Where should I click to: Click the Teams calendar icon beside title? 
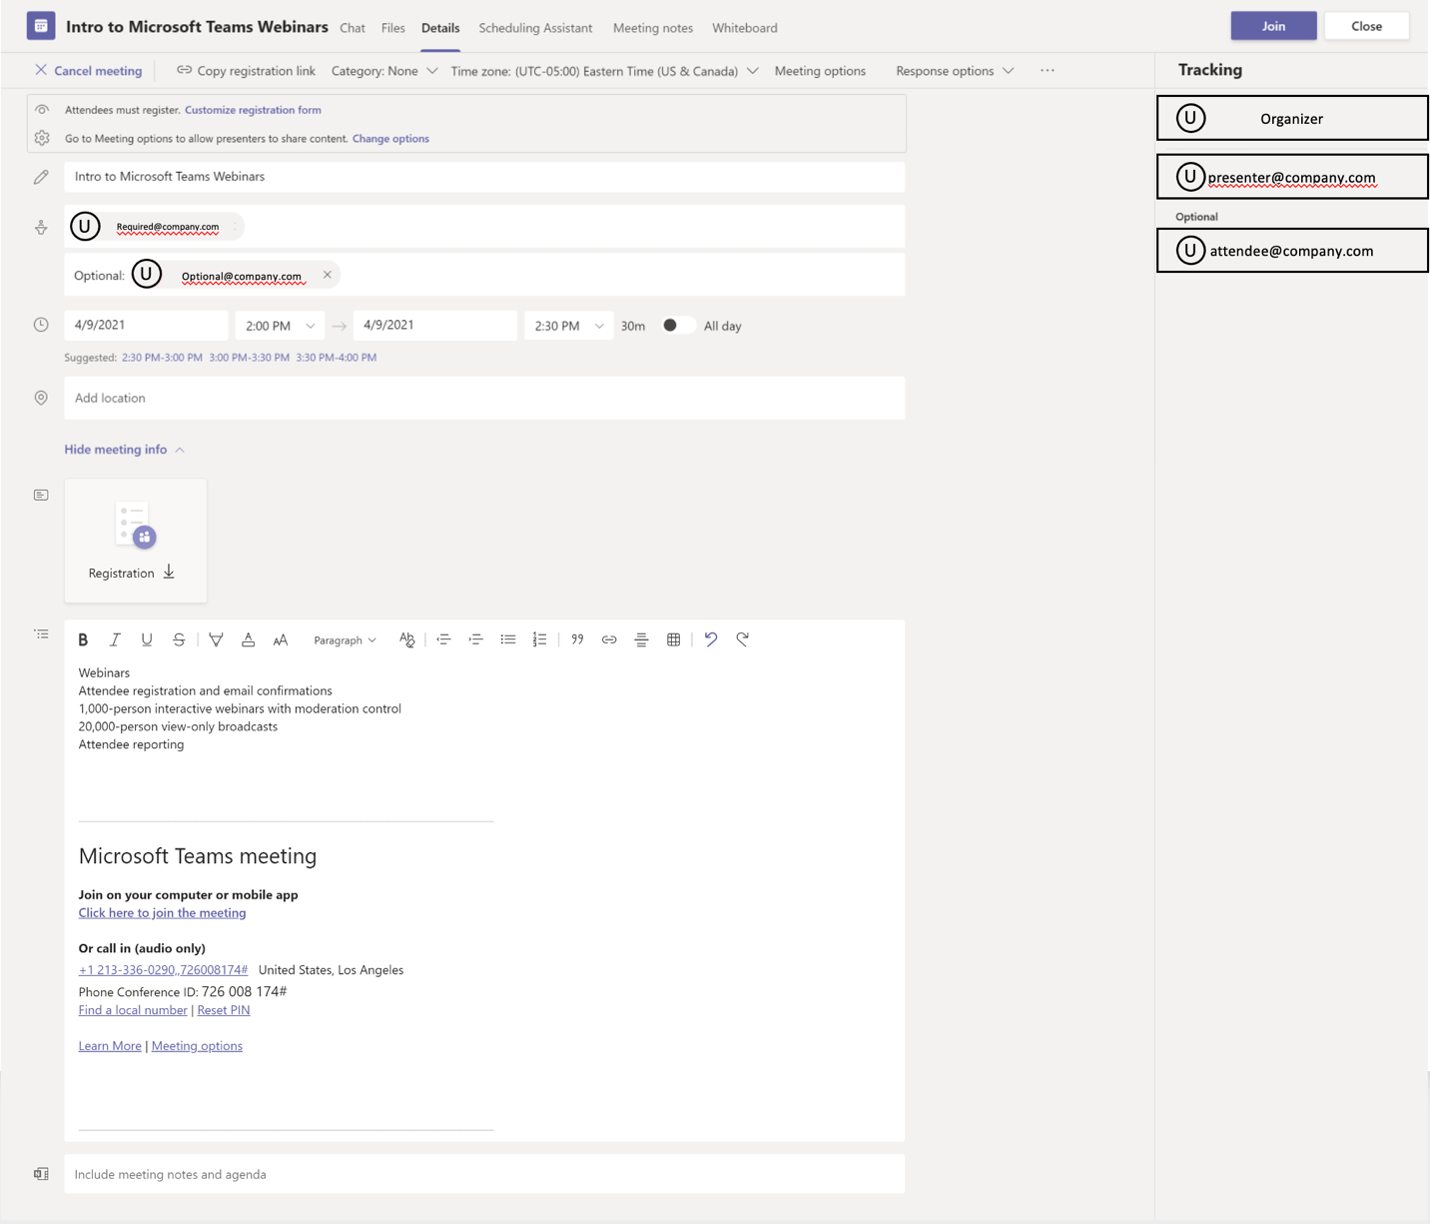pos(41,26)
